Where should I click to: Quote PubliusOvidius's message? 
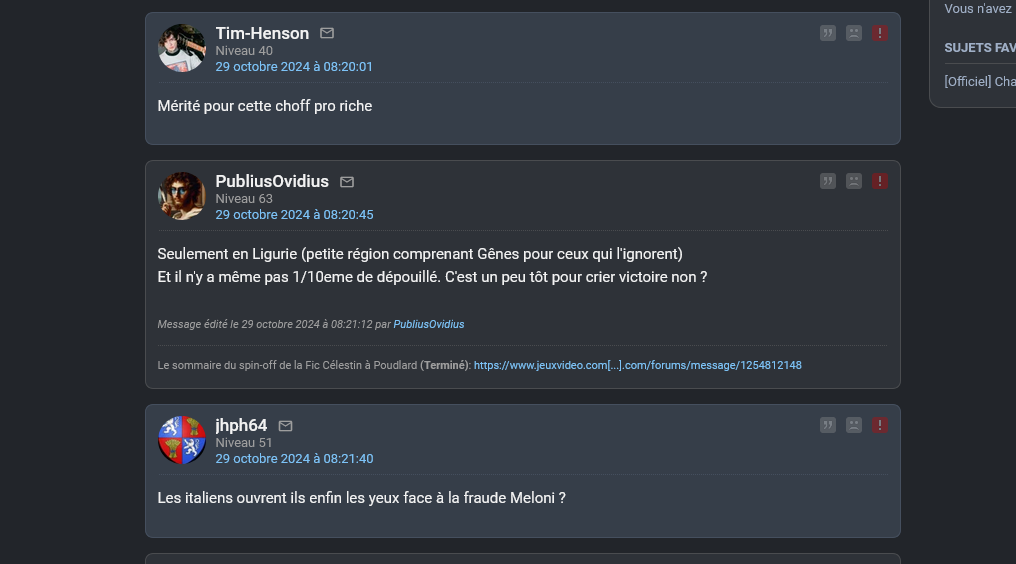(x=827, y=181)
